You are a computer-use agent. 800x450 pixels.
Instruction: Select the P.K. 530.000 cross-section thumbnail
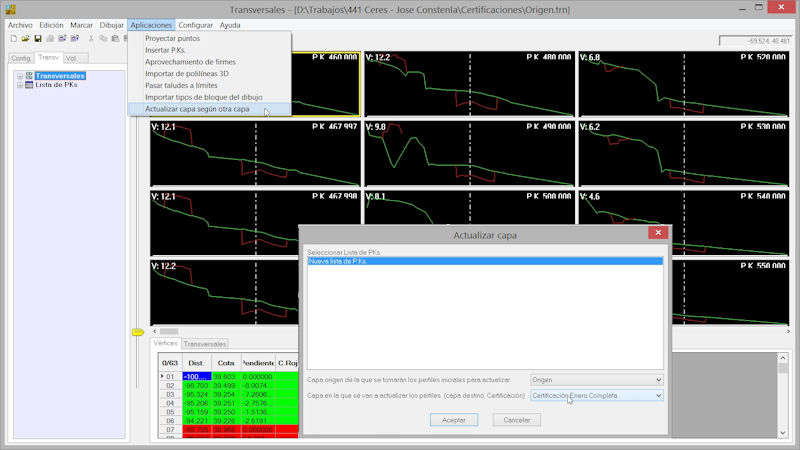point(684,154)
